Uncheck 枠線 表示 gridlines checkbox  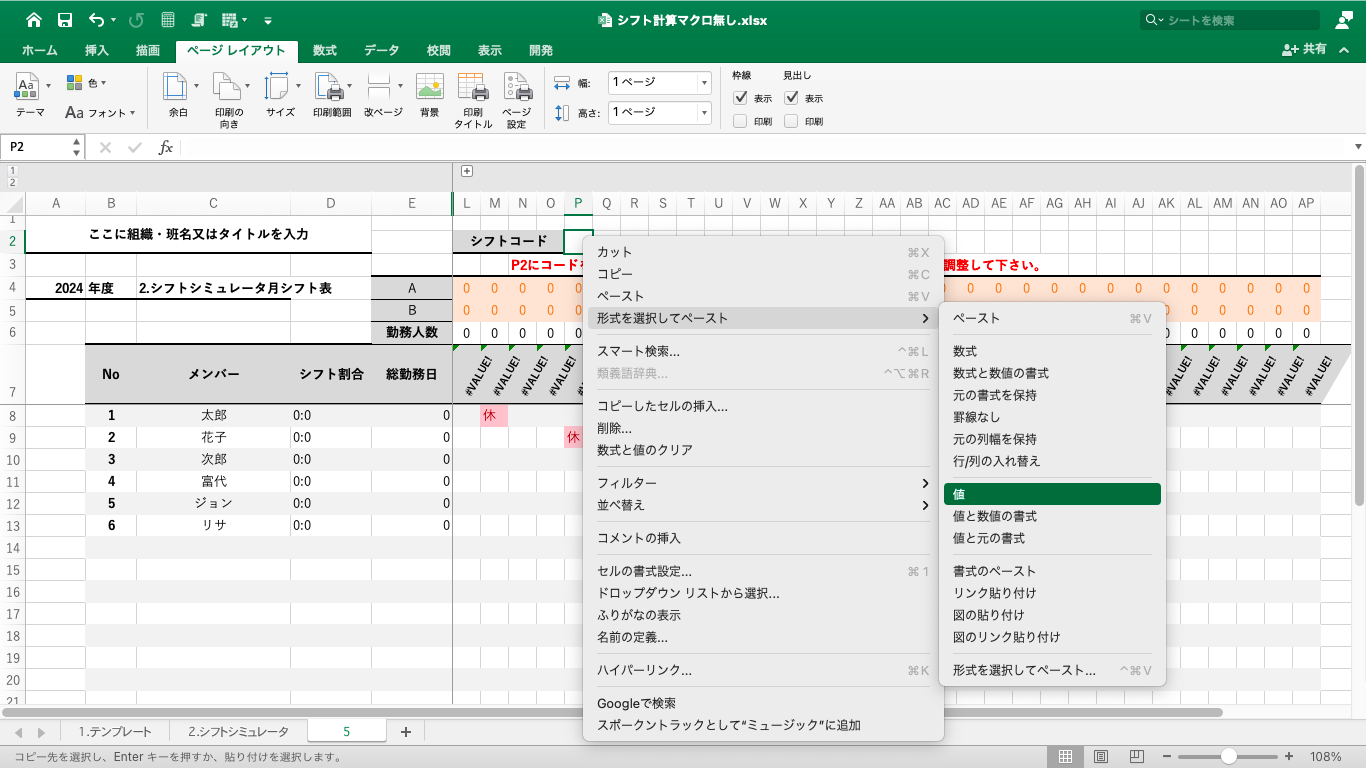pos(740,98)
